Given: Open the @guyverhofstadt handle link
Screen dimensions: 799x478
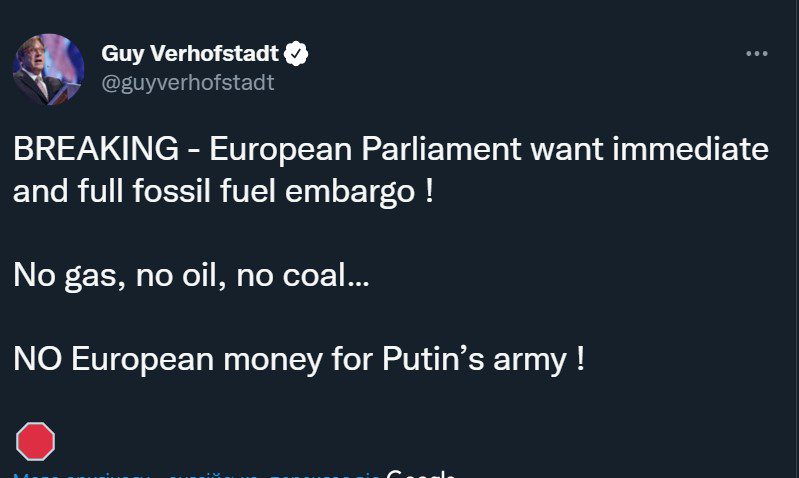Looking at the screenshot, I should coord(188,83).
